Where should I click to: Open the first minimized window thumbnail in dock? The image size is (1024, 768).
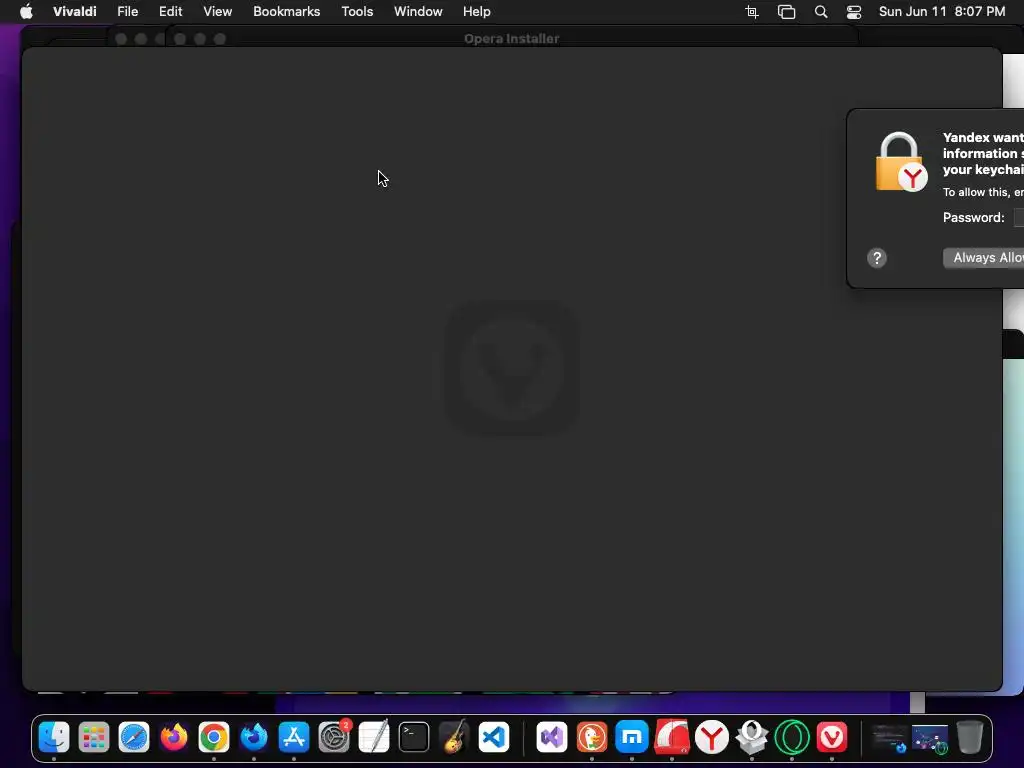[x=889, y=739]
